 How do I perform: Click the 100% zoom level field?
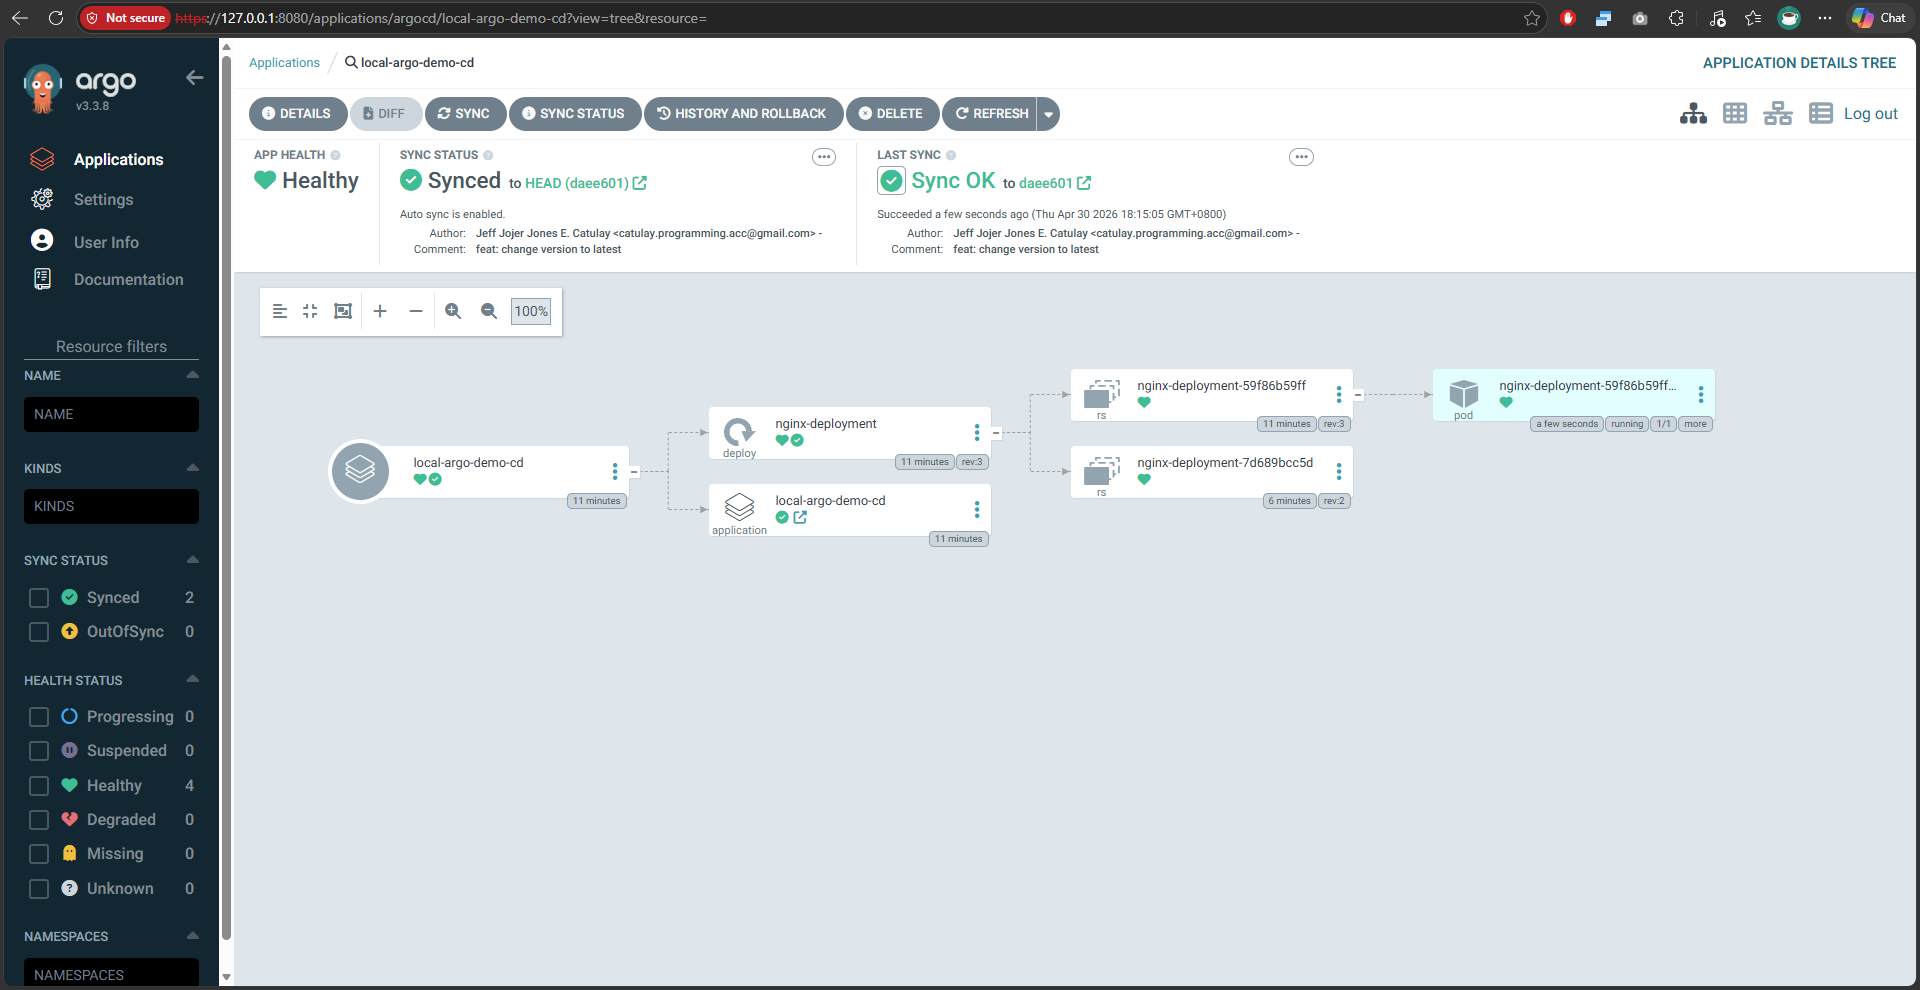tap(531, 311)
